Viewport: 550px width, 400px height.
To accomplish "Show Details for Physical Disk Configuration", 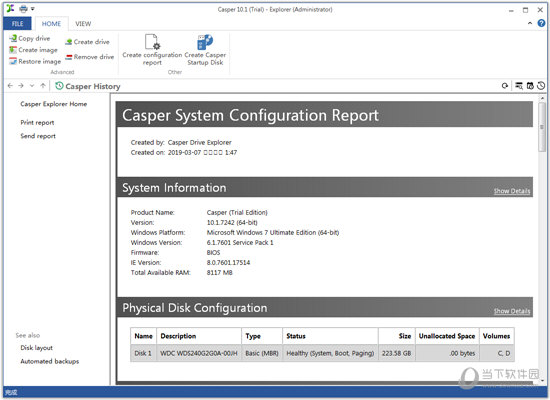I will (512, 311).
